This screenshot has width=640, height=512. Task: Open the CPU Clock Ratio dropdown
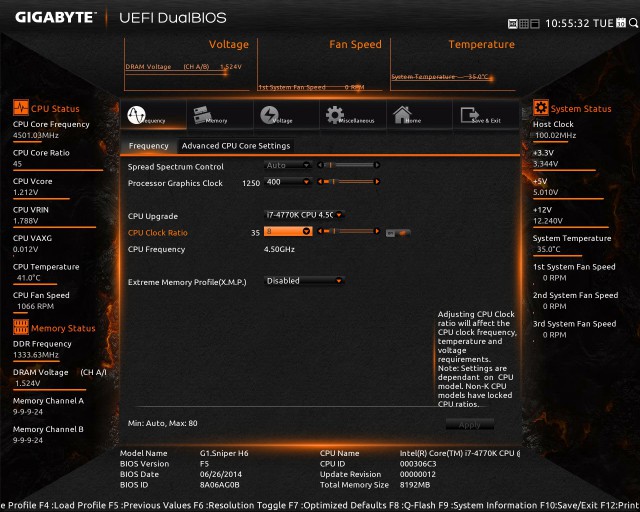pyautogui.click(x=288, y=231)
